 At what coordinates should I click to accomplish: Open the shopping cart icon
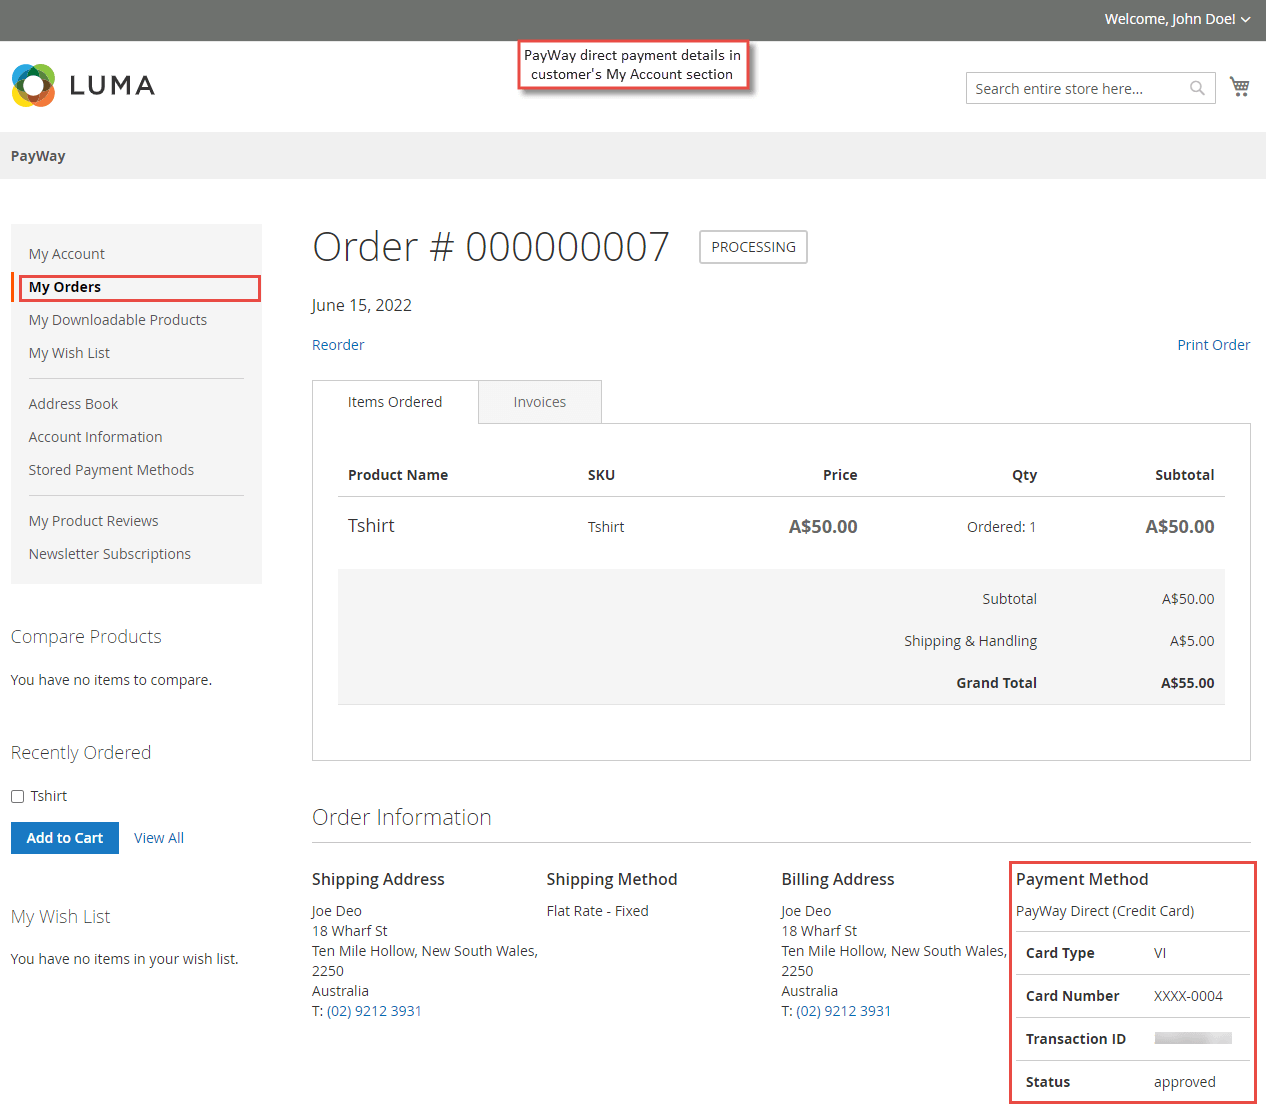[x=1239, y=86]
